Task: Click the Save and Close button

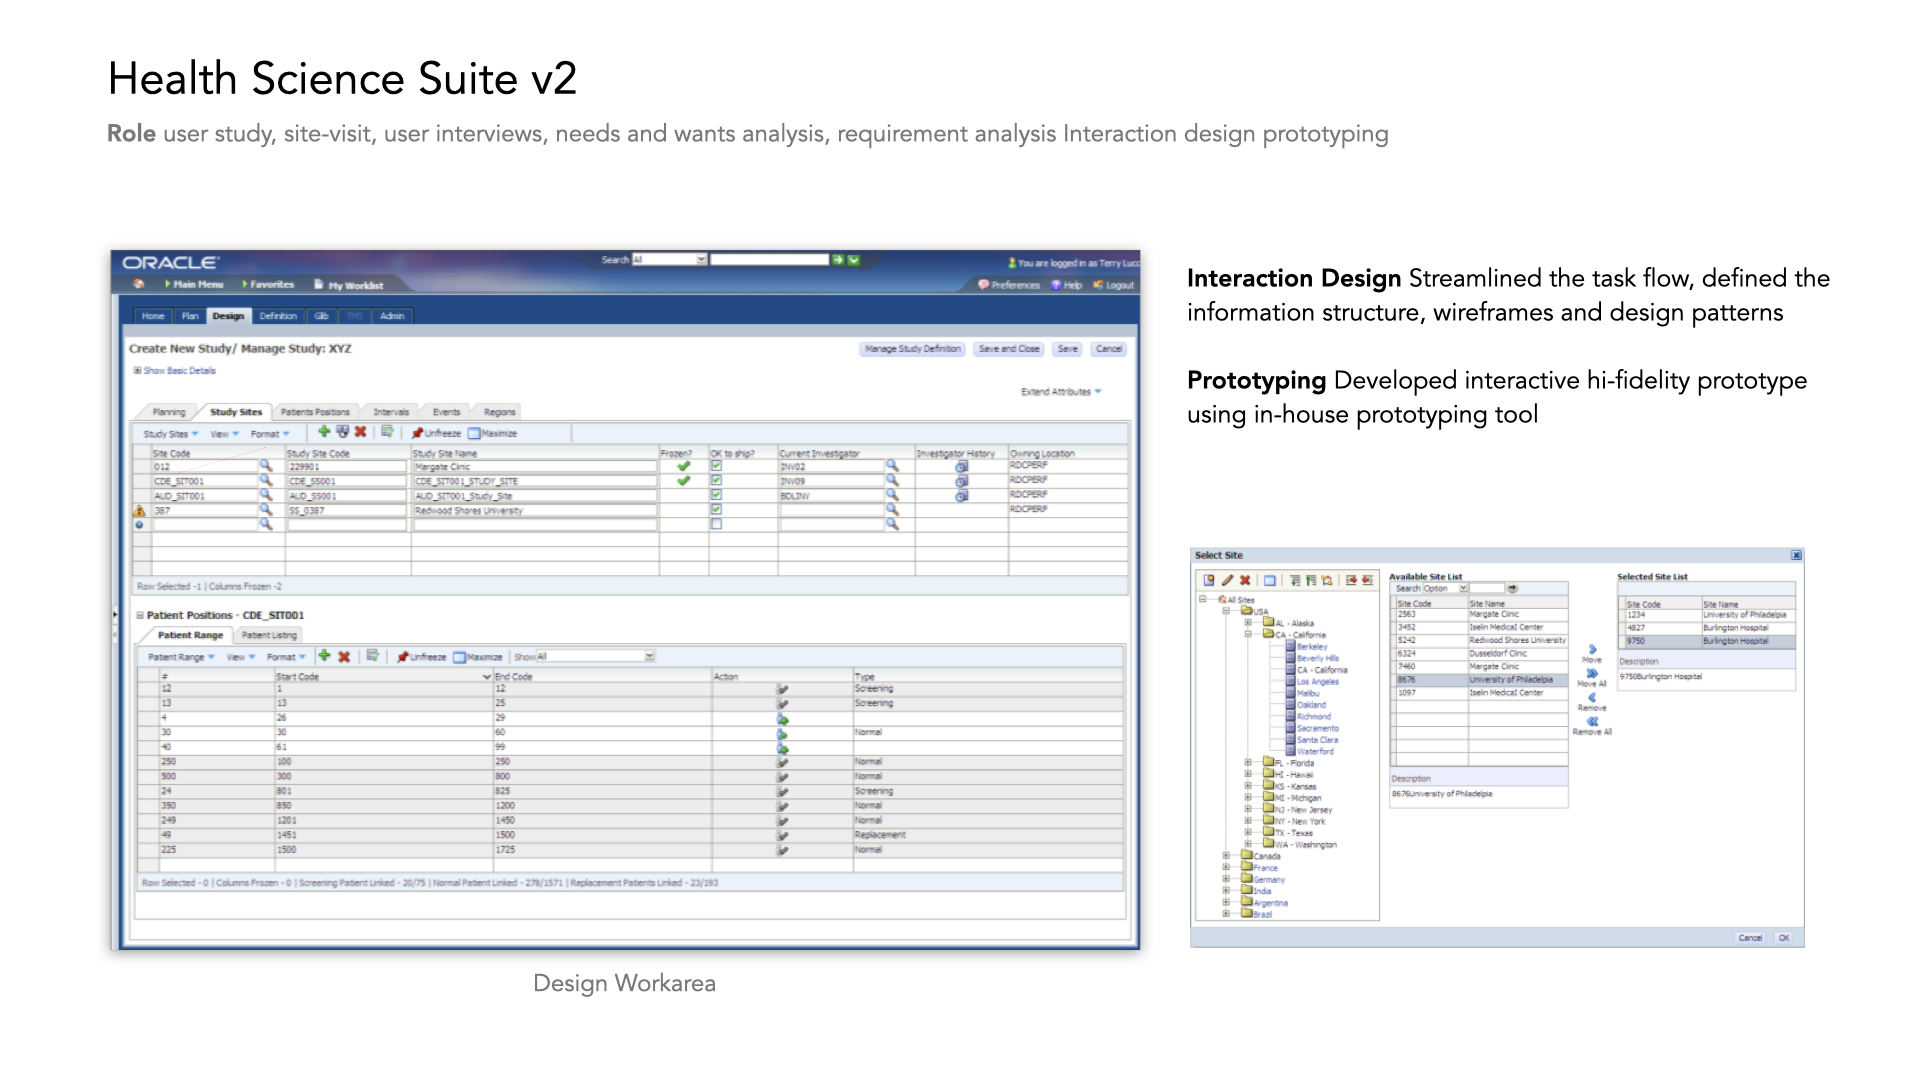Action: click(x=1009, y=349)
